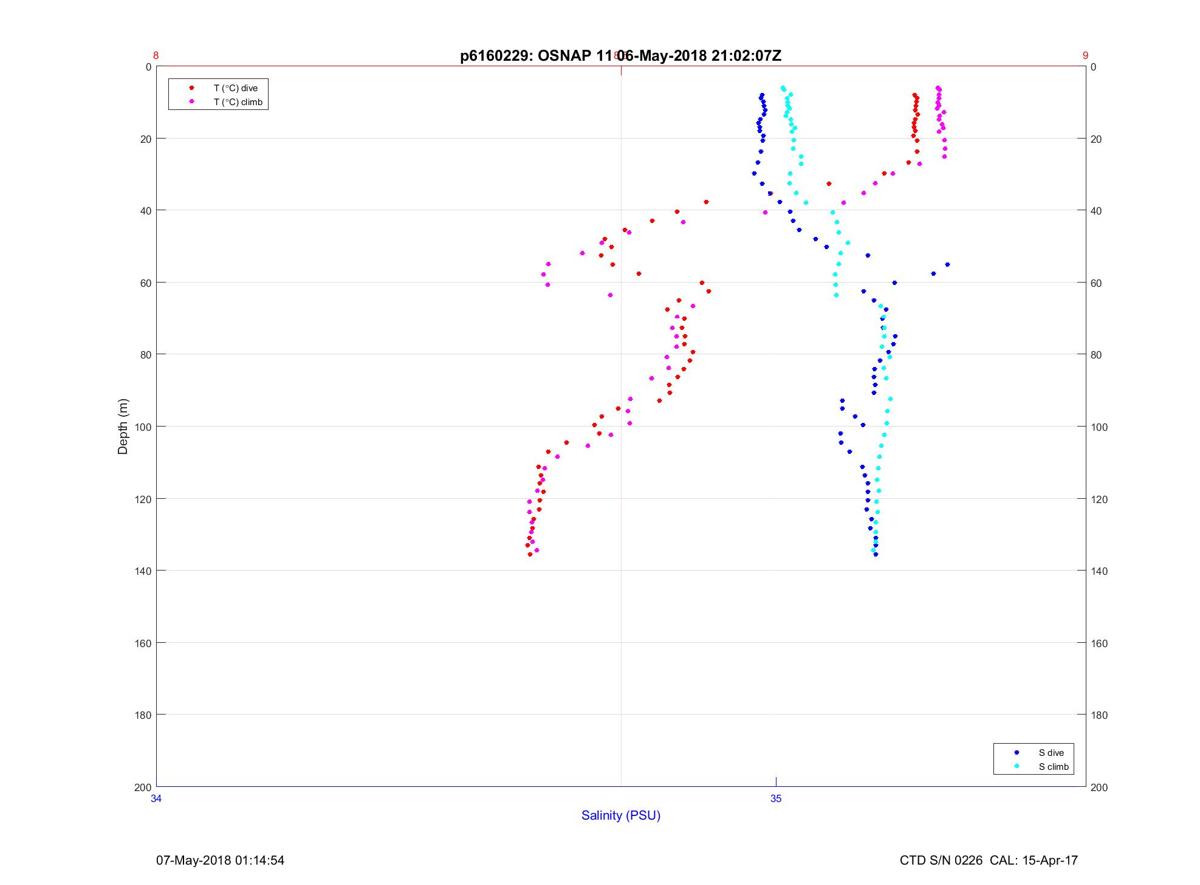This screenshot has width=1200, height=885.
Task: Select the 'T (°C) dive' legend entry
Action: click(235, 88)
